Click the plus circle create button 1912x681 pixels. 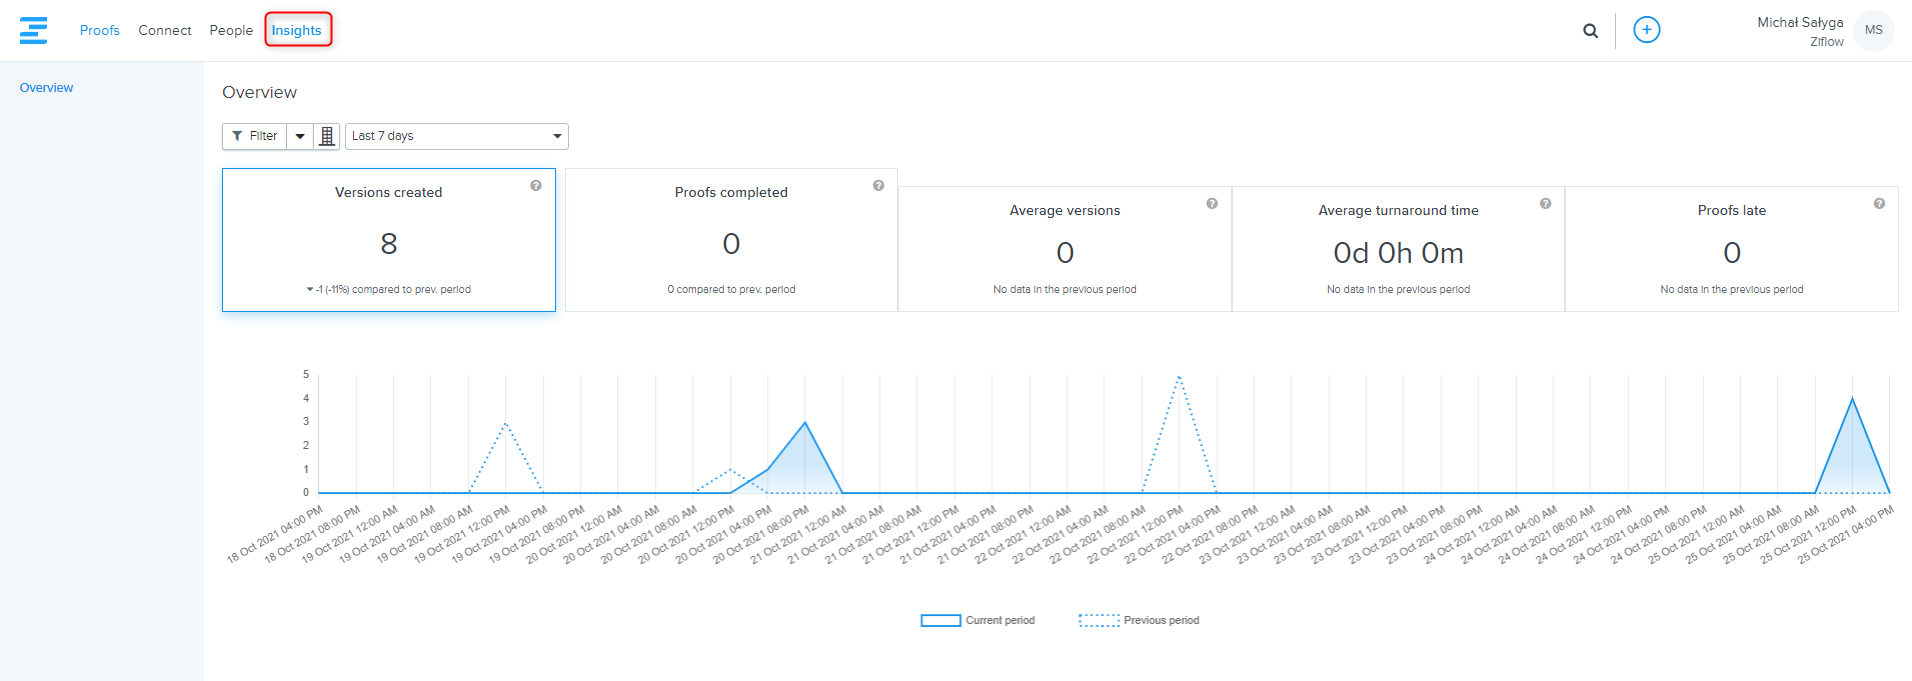(x=1646, y=30)
